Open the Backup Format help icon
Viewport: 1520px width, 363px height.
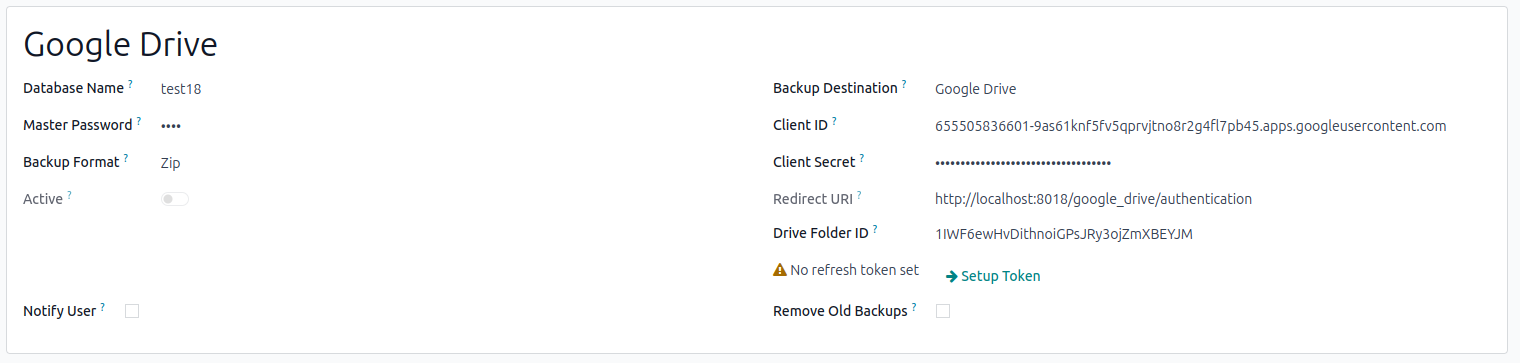click(x=126, y=159)
